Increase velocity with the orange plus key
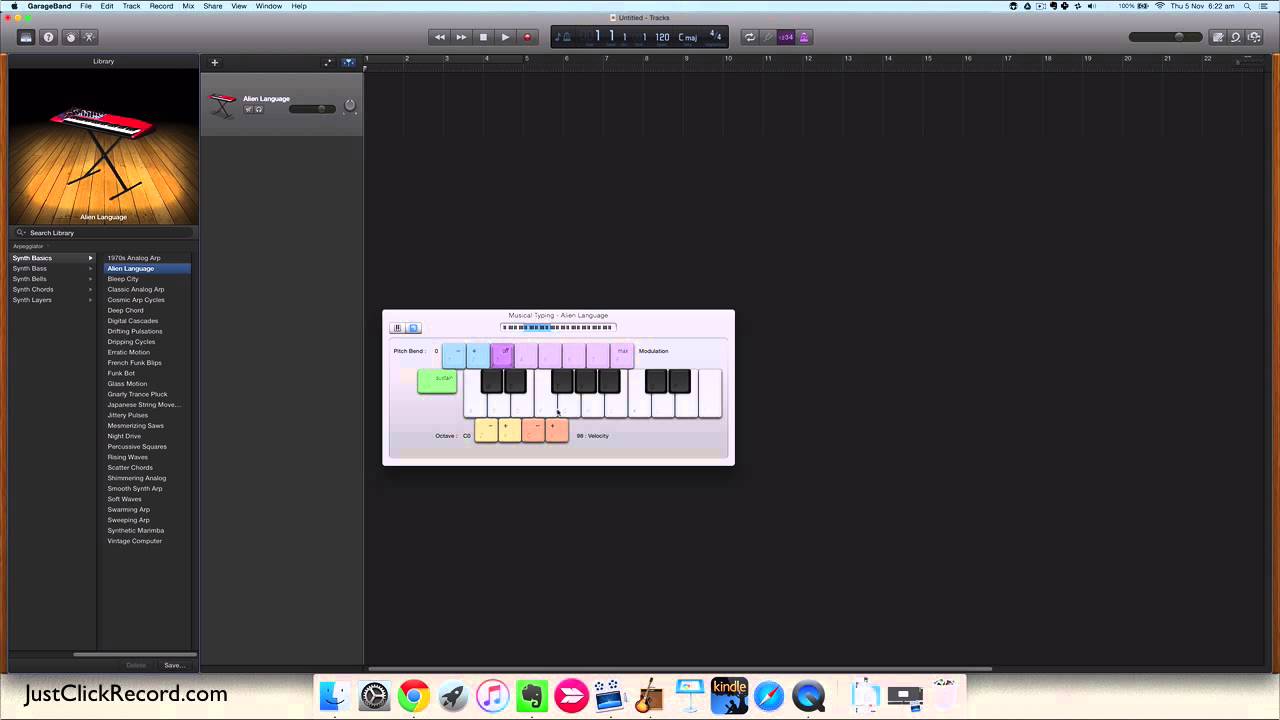This screenshot has width=1280, height=720. click(x=557, y=430)
